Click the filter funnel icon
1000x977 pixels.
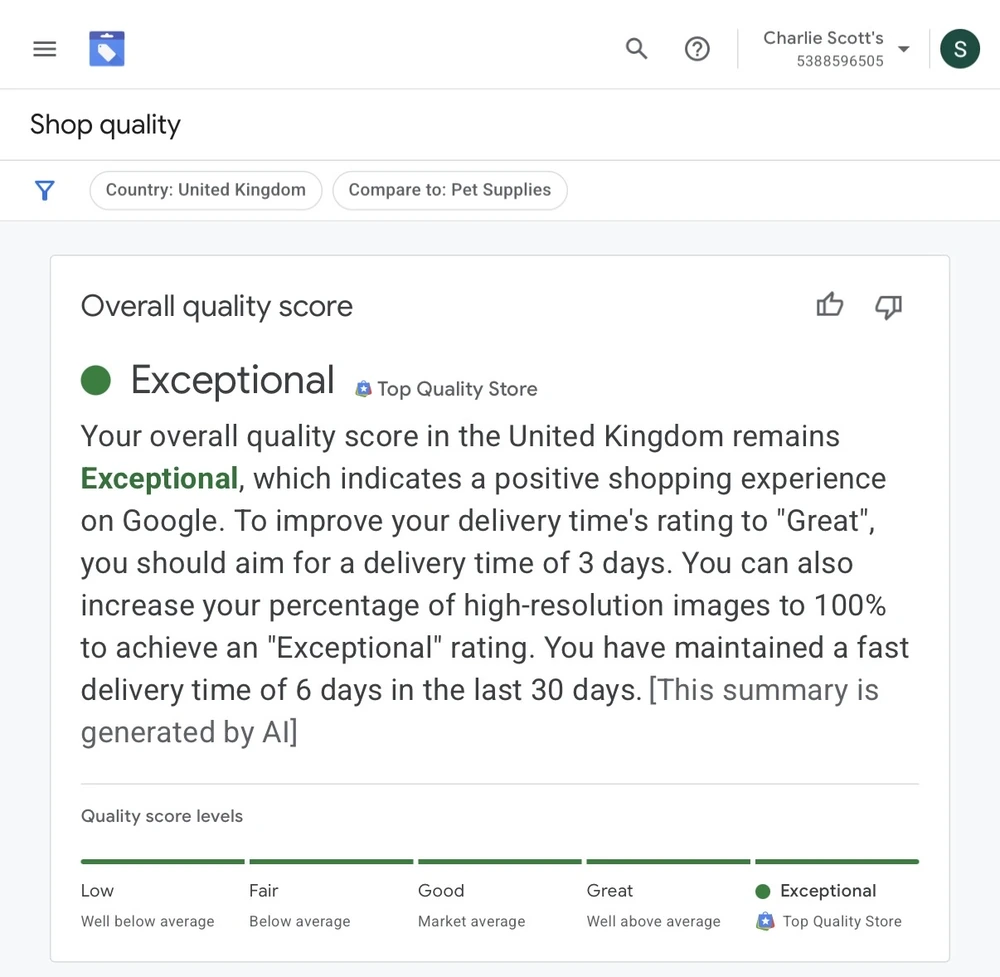tap(45, 190)
